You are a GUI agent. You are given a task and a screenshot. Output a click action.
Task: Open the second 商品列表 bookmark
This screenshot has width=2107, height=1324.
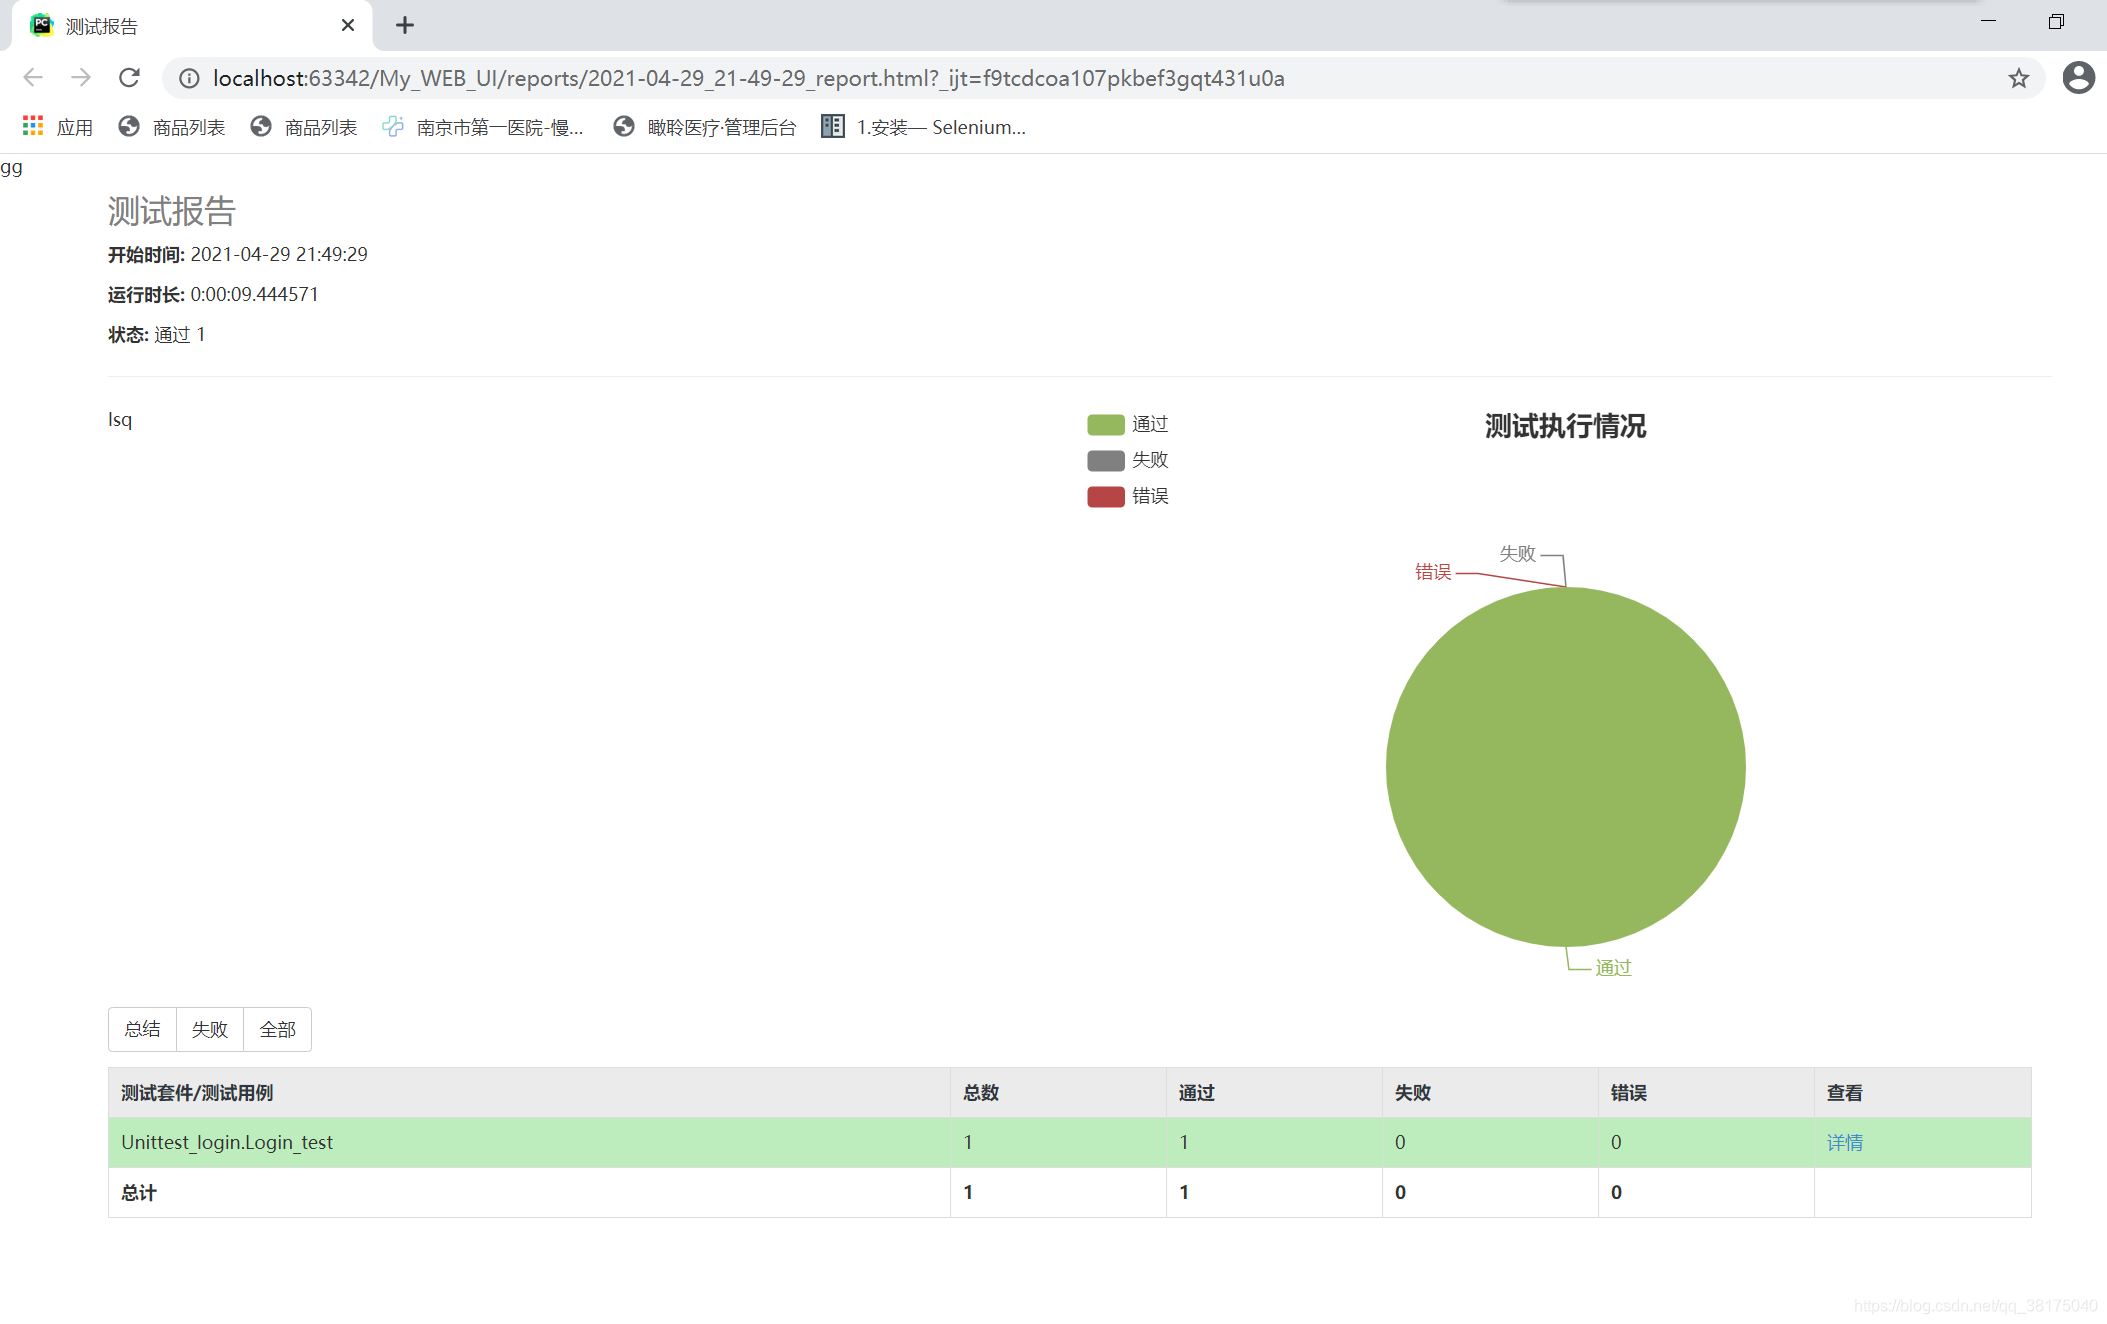point(304,127)
